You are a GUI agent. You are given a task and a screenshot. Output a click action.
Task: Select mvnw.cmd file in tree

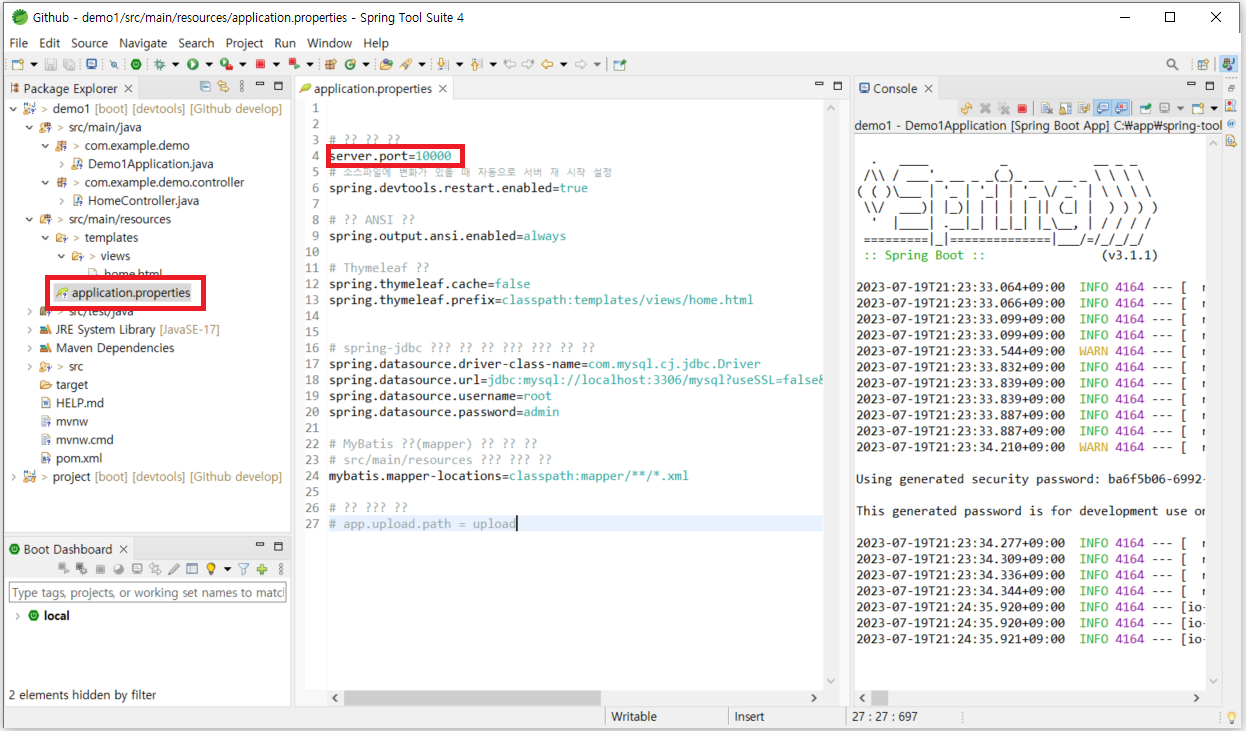pos(84,440)
